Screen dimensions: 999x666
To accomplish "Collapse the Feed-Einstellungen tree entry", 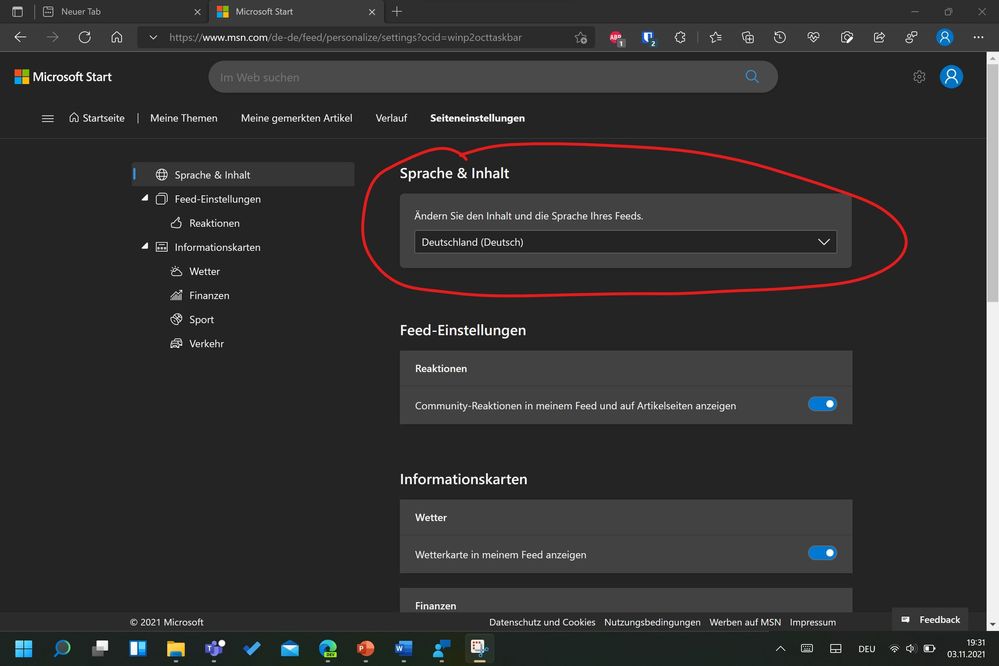I will (145, 199).
